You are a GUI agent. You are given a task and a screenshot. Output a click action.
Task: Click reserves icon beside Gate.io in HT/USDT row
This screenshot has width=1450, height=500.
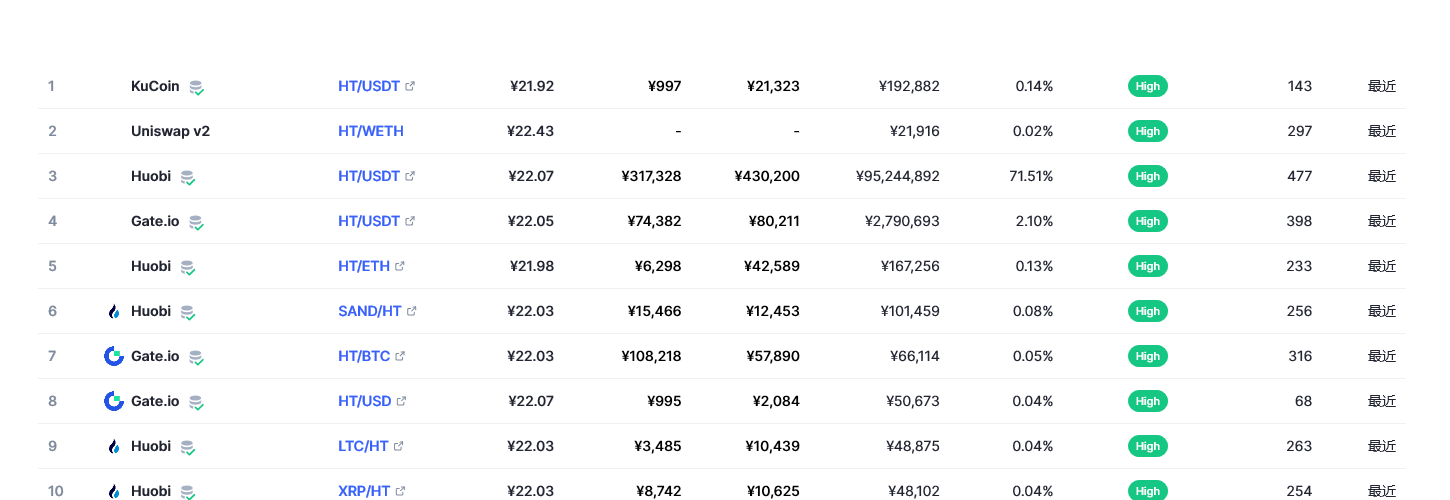click(x=197, y=222)
